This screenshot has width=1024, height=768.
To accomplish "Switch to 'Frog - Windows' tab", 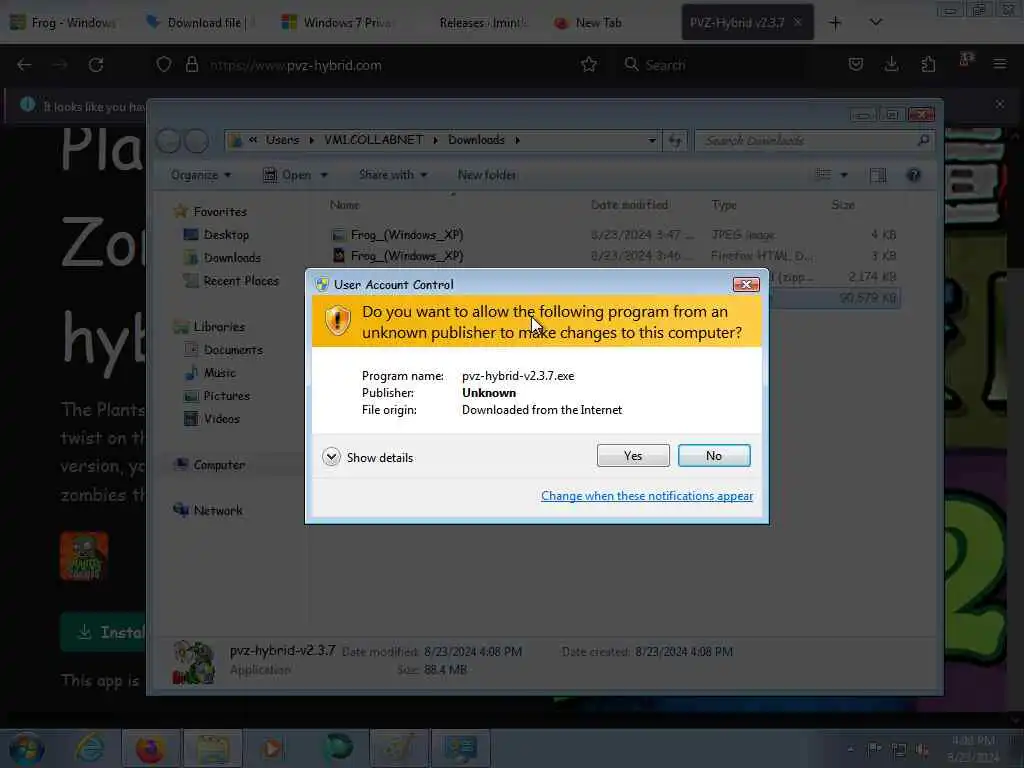I will [x=65, y=23].
